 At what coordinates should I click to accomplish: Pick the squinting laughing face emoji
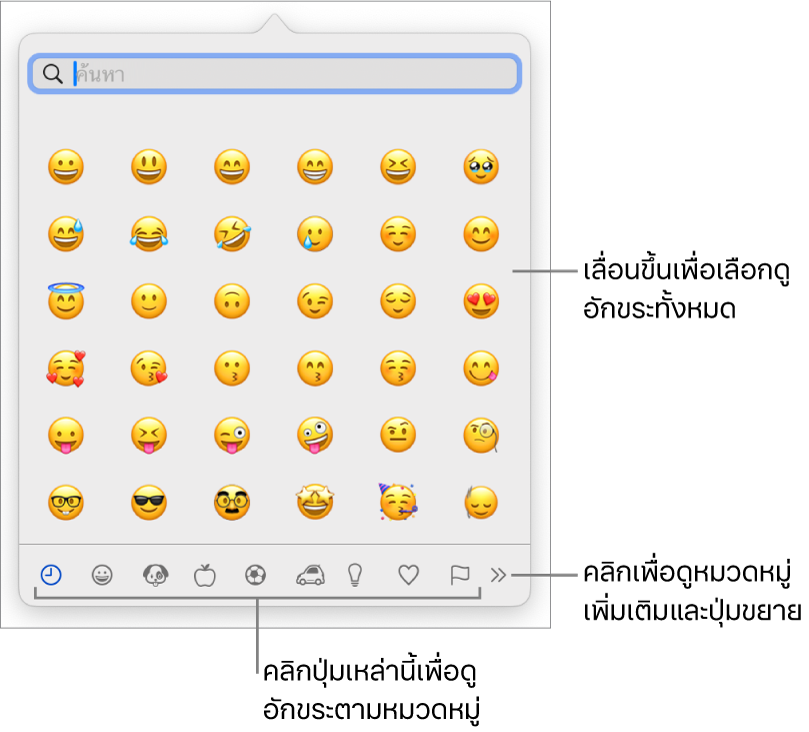398,167
